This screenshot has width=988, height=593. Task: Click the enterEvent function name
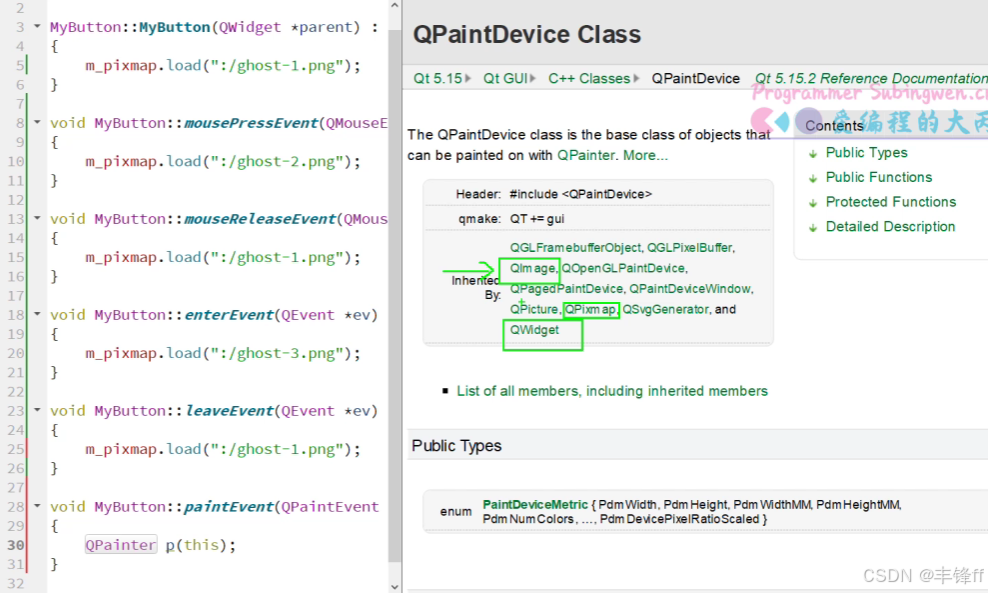pos(229,314)
